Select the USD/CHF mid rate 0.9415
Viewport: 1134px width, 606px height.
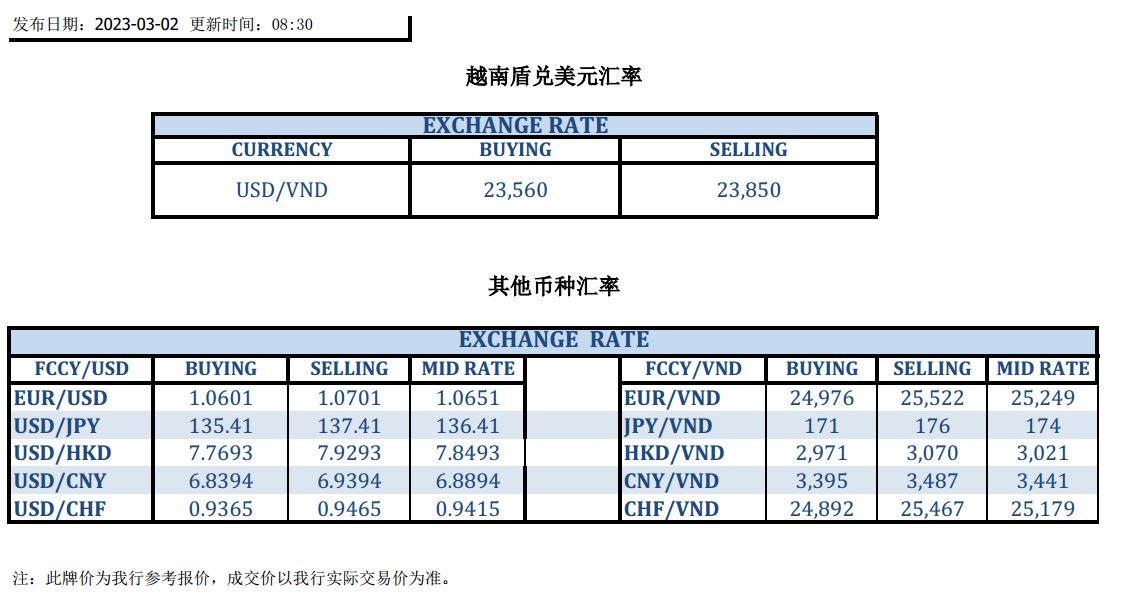tap(468, 509)
